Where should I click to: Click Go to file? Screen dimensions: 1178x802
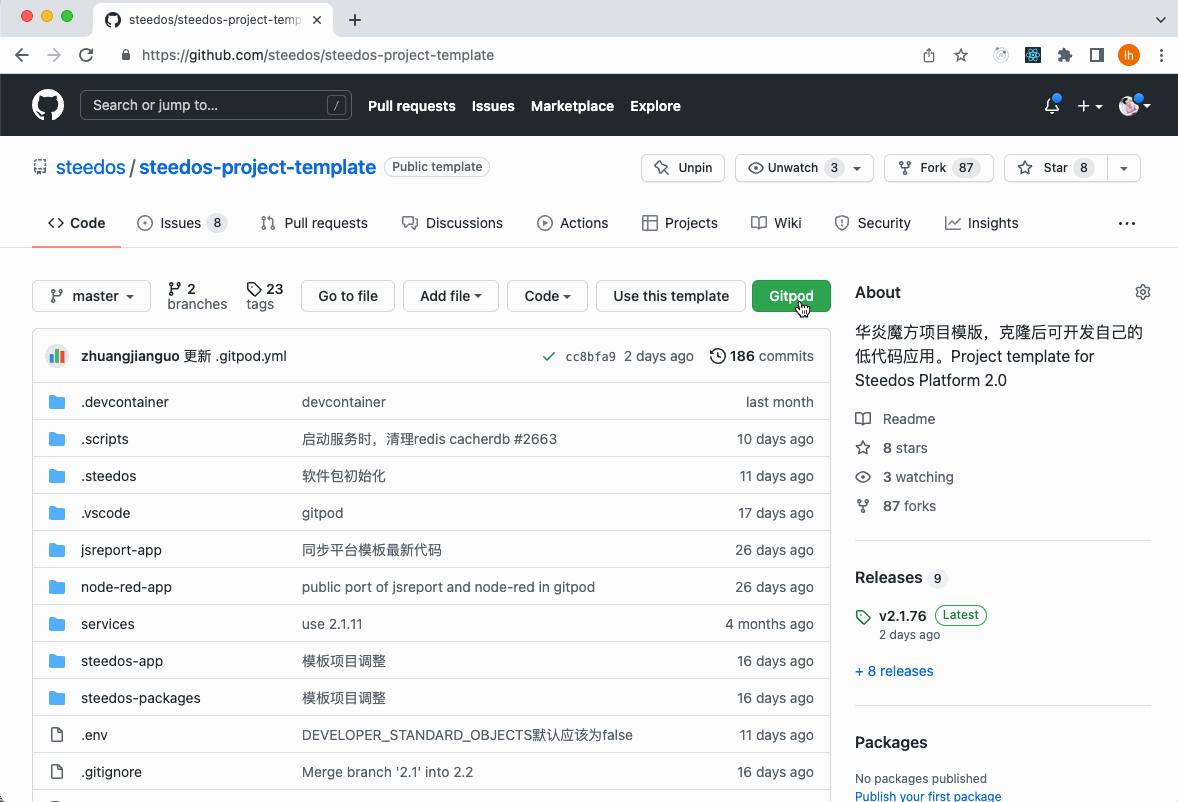coord(348,296)
